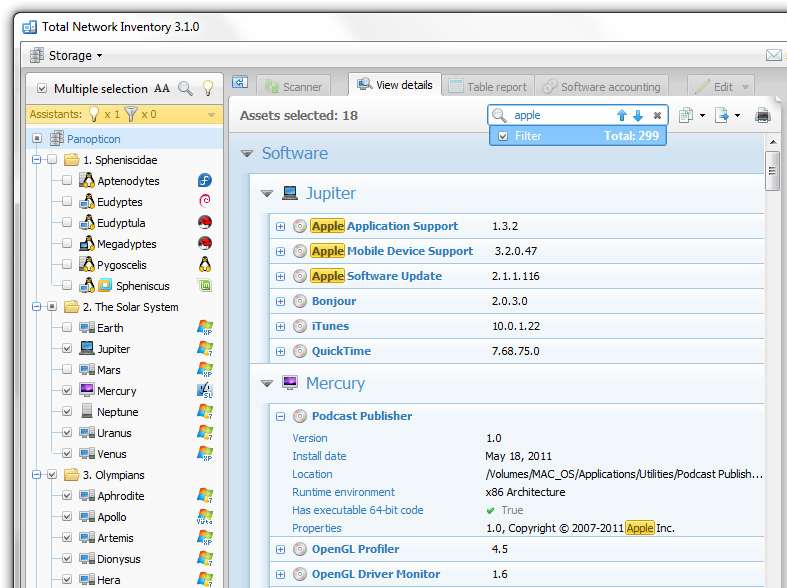Click the Panopticon storage root icon
The image size is (787, 588).
[x=57, y=138]
